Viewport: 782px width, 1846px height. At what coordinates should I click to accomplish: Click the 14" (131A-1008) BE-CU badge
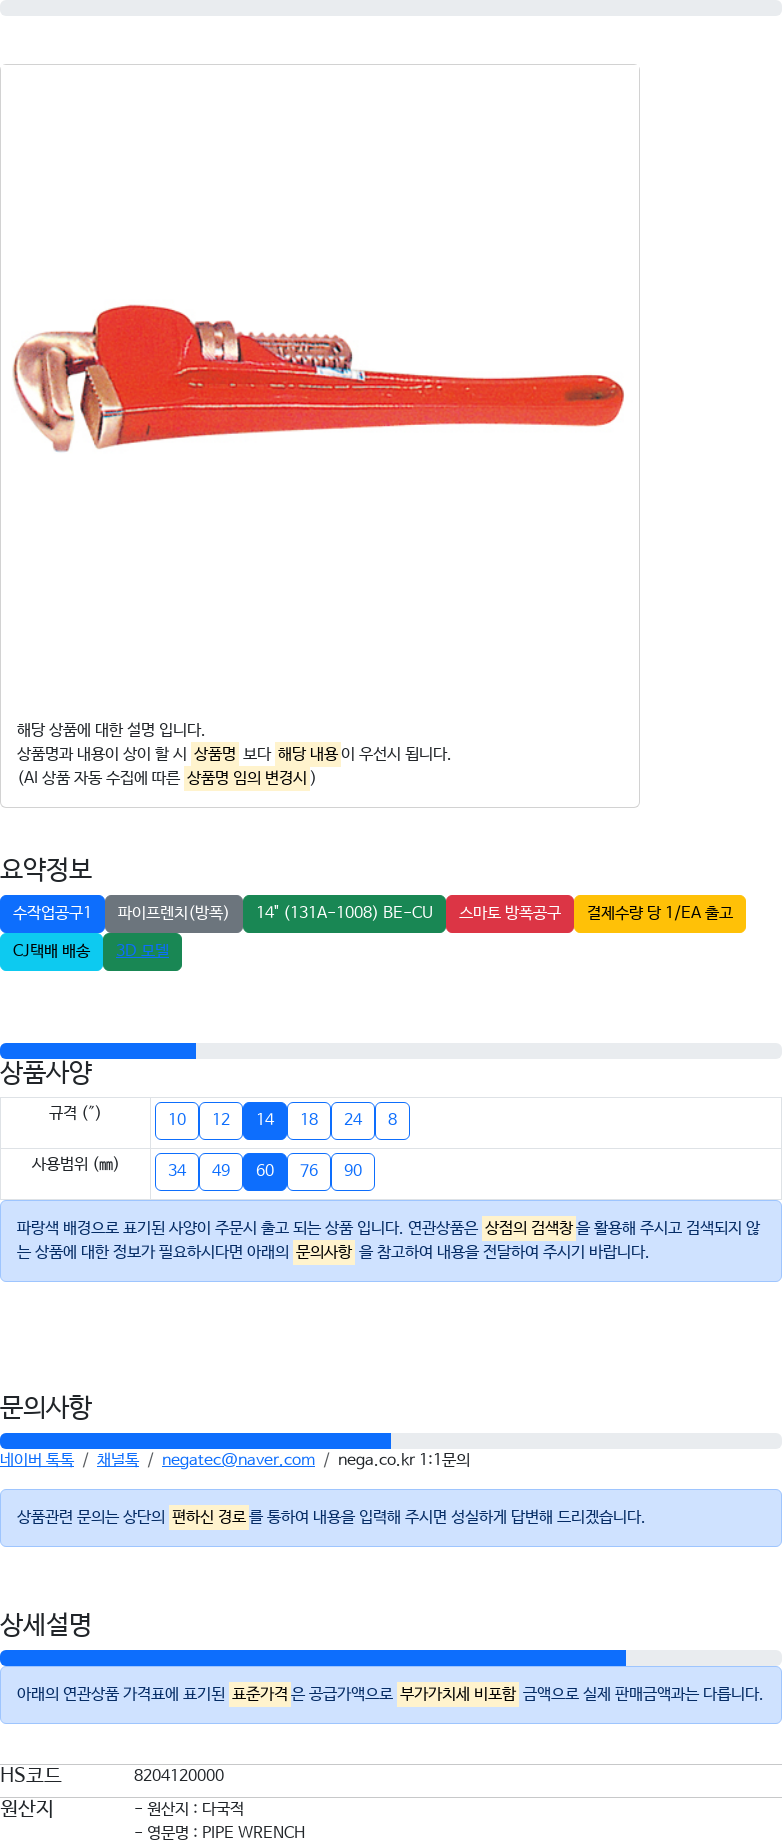[x=344, y=913]
